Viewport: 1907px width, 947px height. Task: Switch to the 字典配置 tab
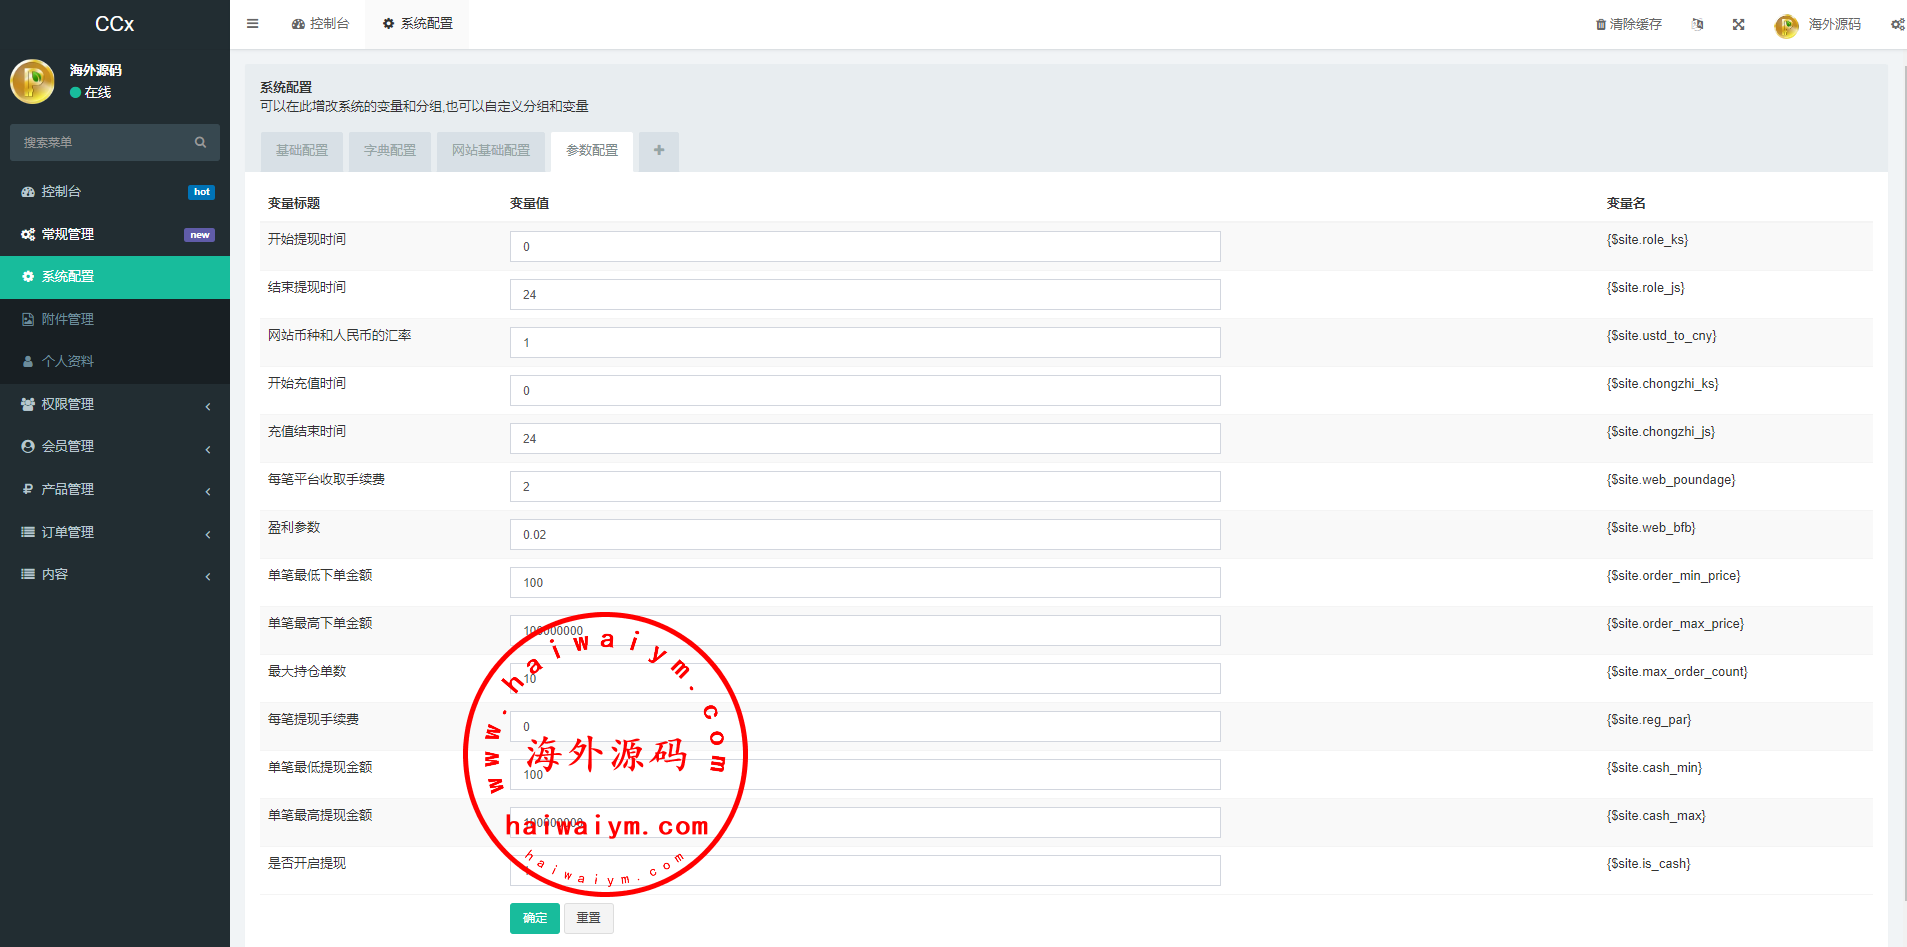click(389, 151)
